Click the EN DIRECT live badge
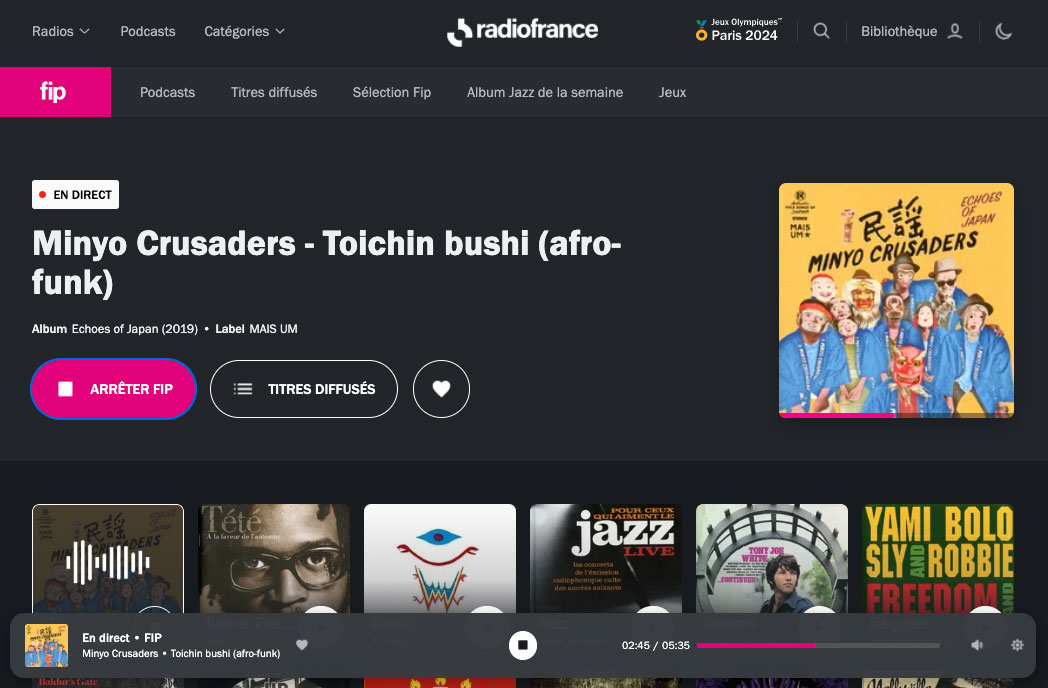This screenshot has width=1048, height=688. point(76,195)
